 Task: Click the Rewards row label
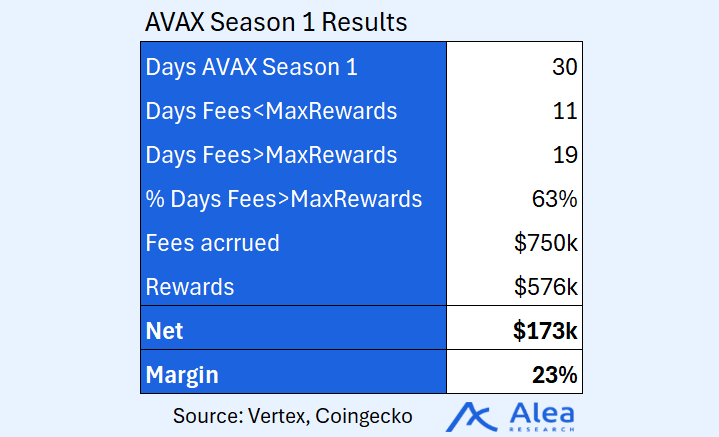(x=190, y=287)
